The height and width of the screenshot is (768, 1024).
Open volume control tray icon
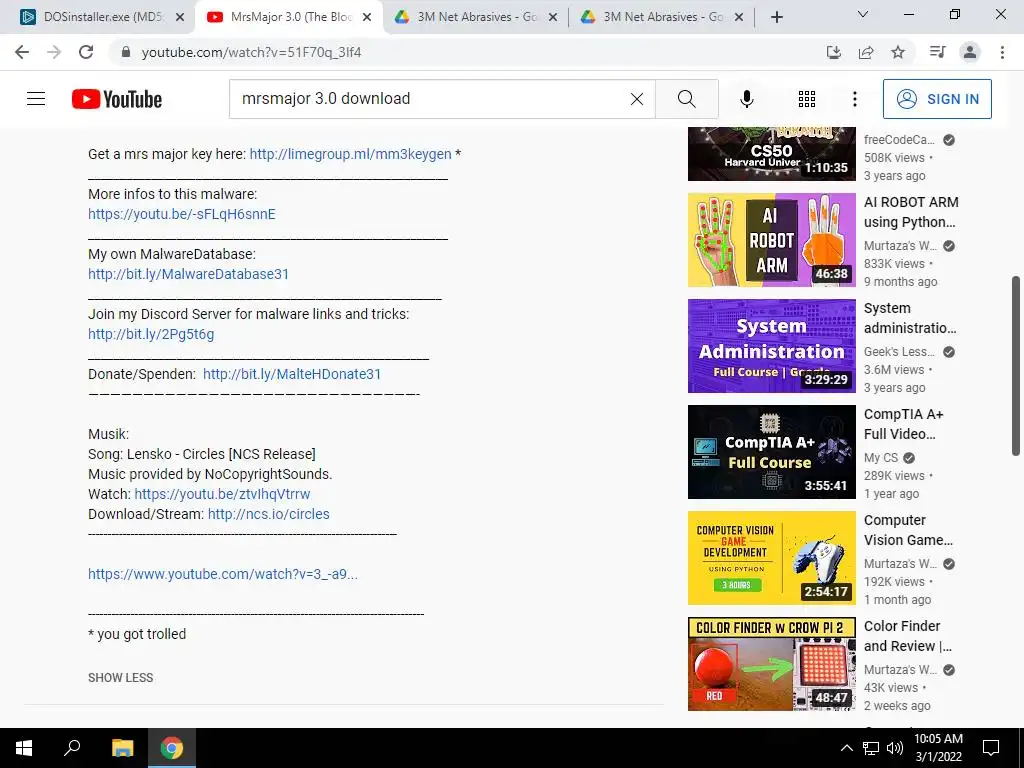(x=895, y=748)
